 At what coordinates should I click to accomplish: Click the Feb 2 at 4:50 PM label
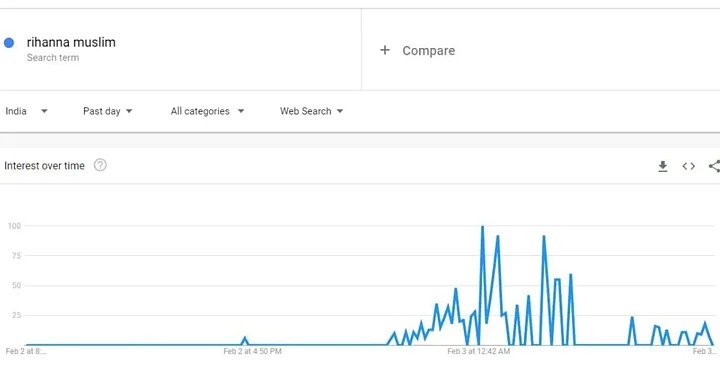[253, 351]
